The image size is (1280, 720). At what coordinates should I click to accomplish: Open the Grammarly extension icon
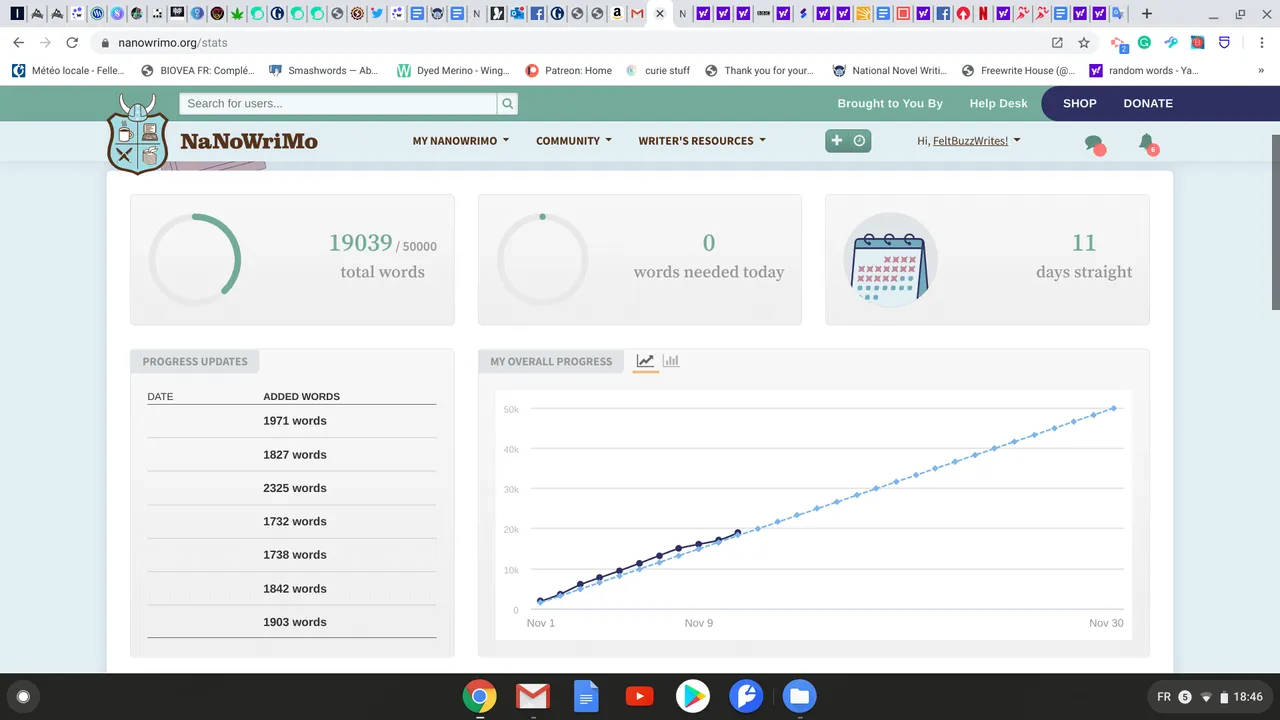[1145, 43]
